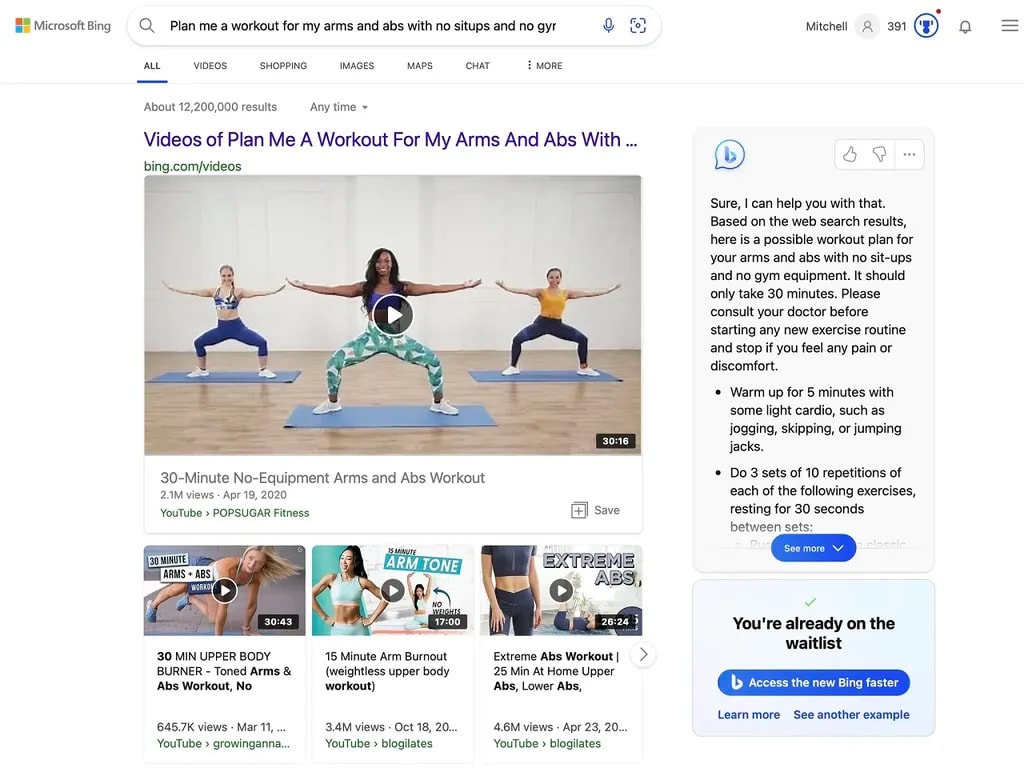Viewport: 1024px width, 768px height.
Task: Click the Rewards trophy icon
Action: [927, 26]
